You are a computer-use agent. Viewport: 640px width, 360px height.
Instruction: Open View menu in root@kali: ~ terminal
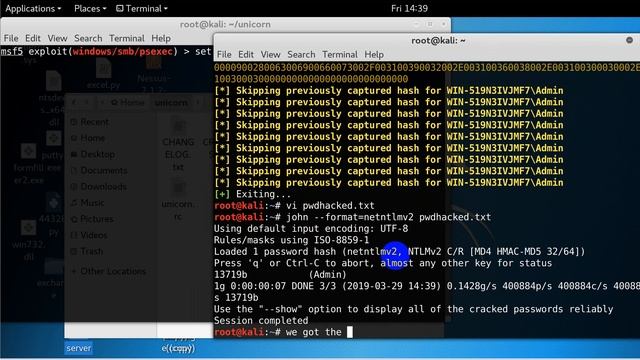[x=270, y=54]
